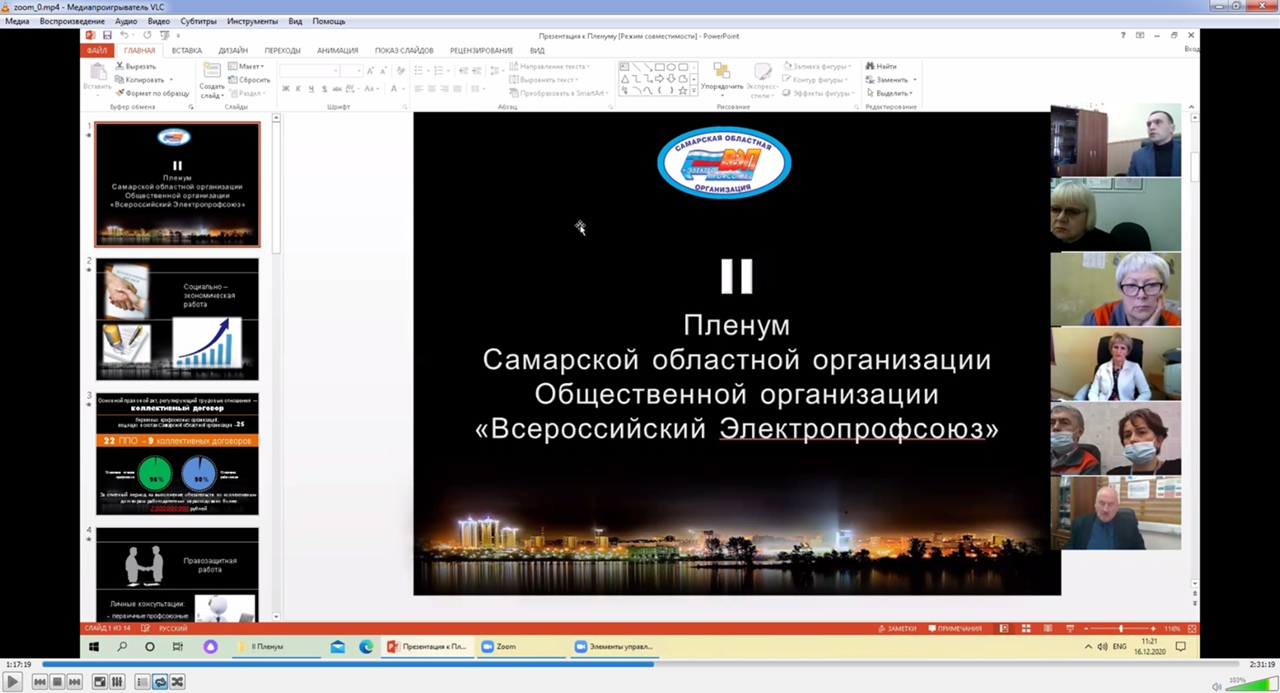
Task: Toggle VLC fullscreen mode button
Action: pos(99,682)
